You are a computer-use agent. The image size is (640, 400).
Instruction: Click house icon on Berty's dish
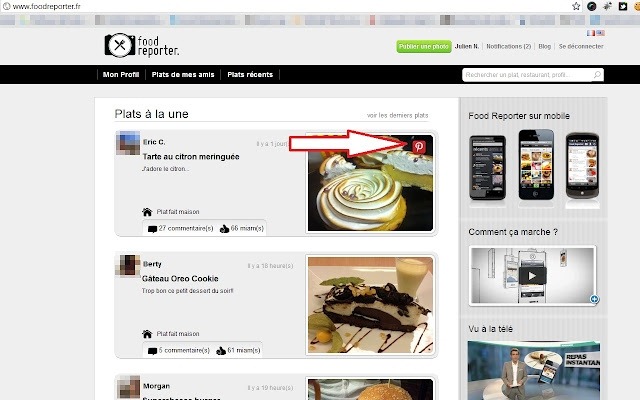(147, 334)
